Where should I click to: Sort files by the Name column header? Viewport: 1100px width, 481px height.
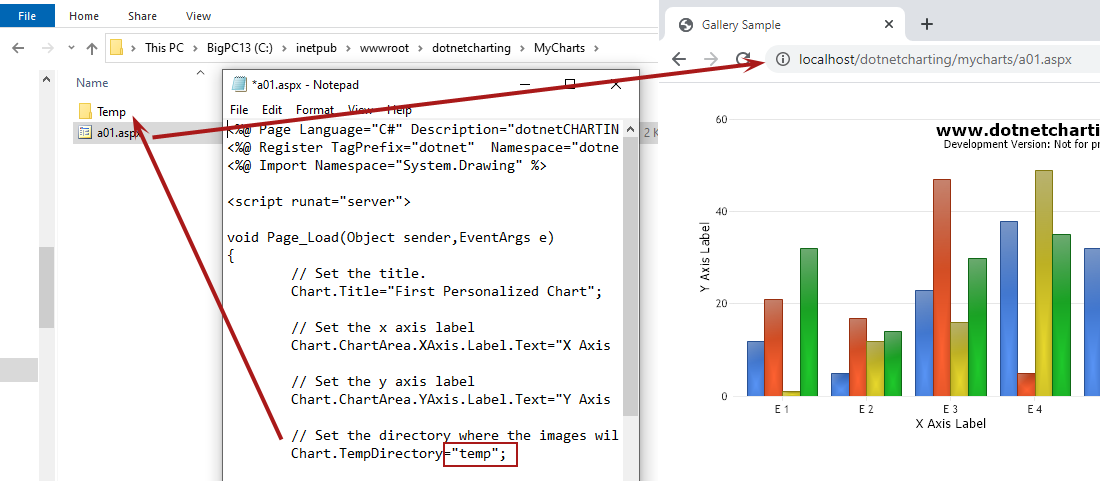pyautogui.click(x=92, y=83)
